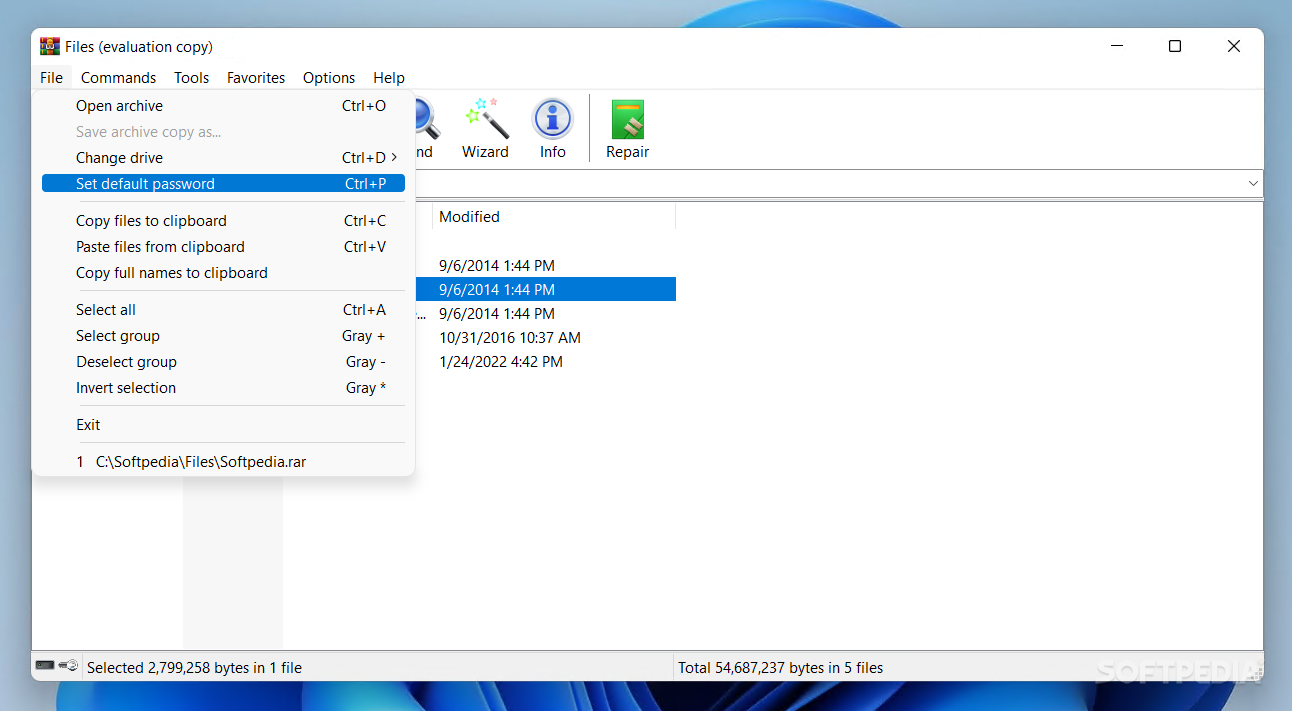1292x711 pixels.
Task: Open recent archive C:\Softpedia\Files\Softpedia.rar
Action: (x=223, y=462)
